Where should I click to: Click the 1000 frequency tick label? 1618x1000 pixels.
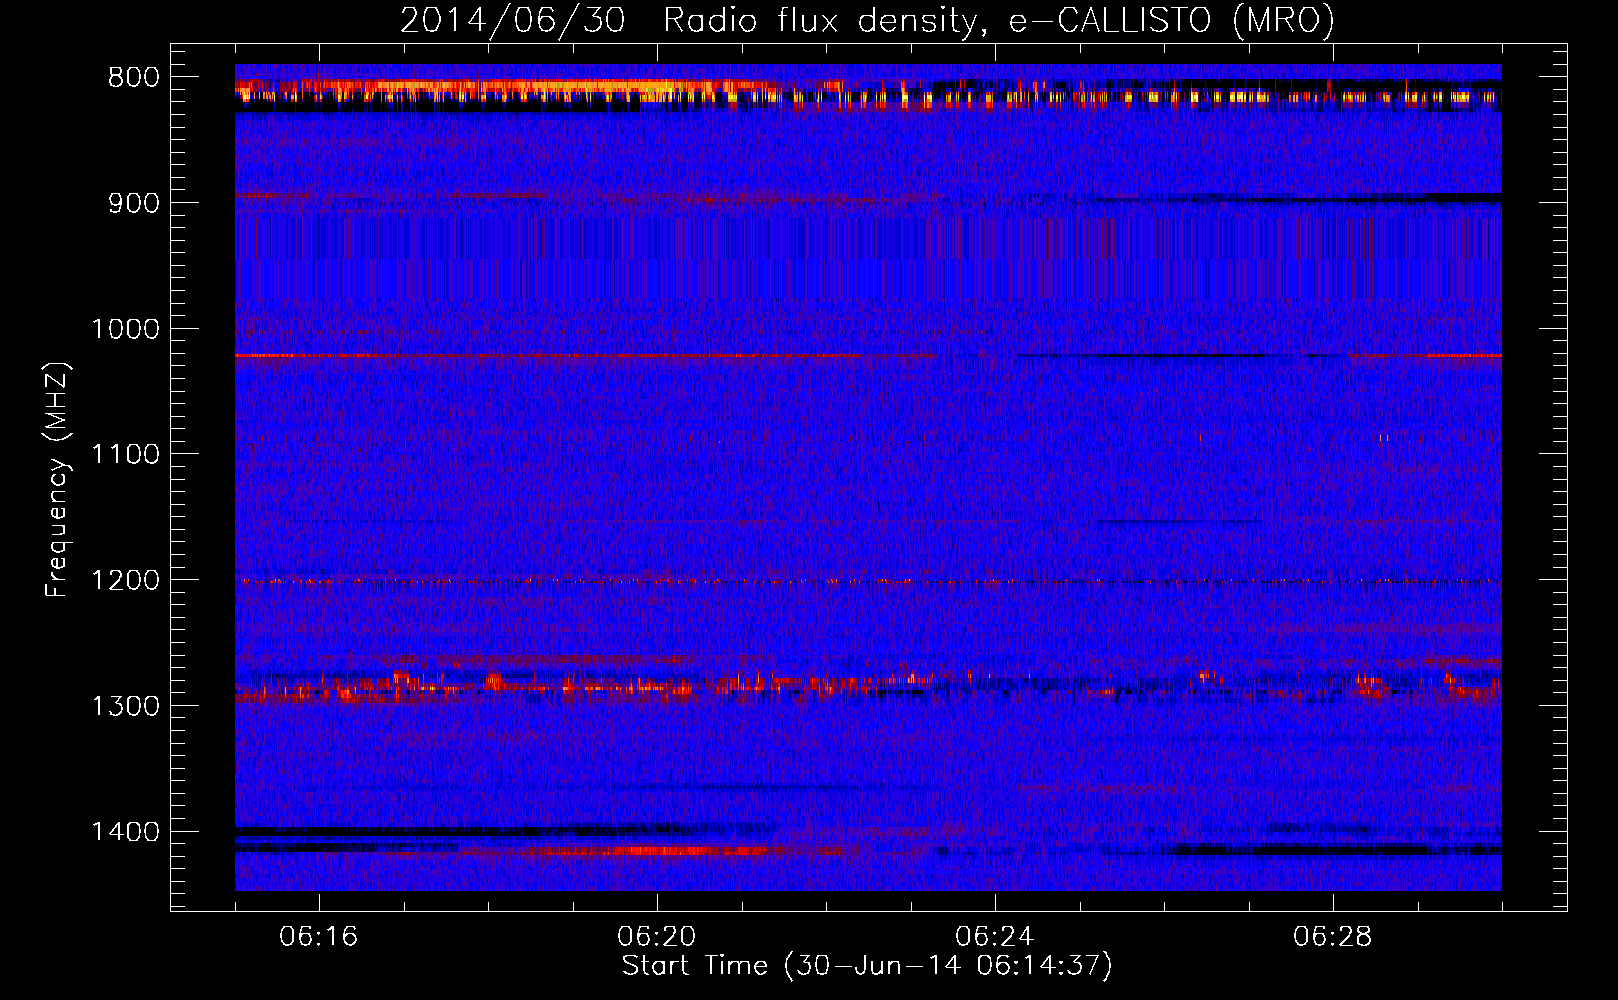[x=125, y=329]
